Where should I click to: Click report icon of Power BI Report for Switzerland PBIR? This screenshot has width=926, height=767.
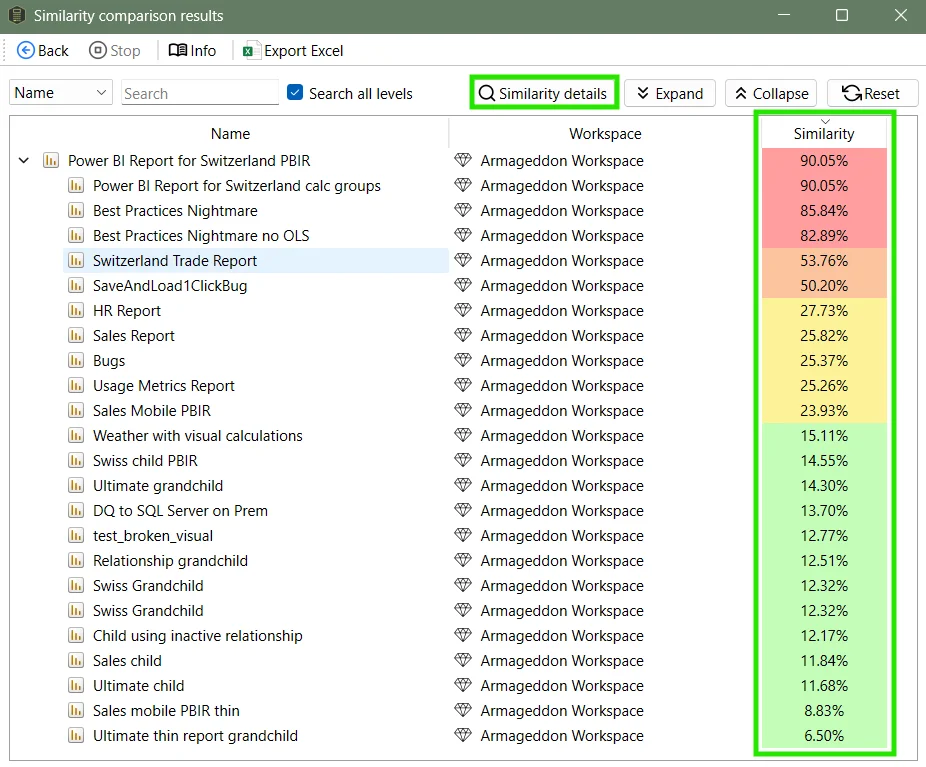[51, 160]
